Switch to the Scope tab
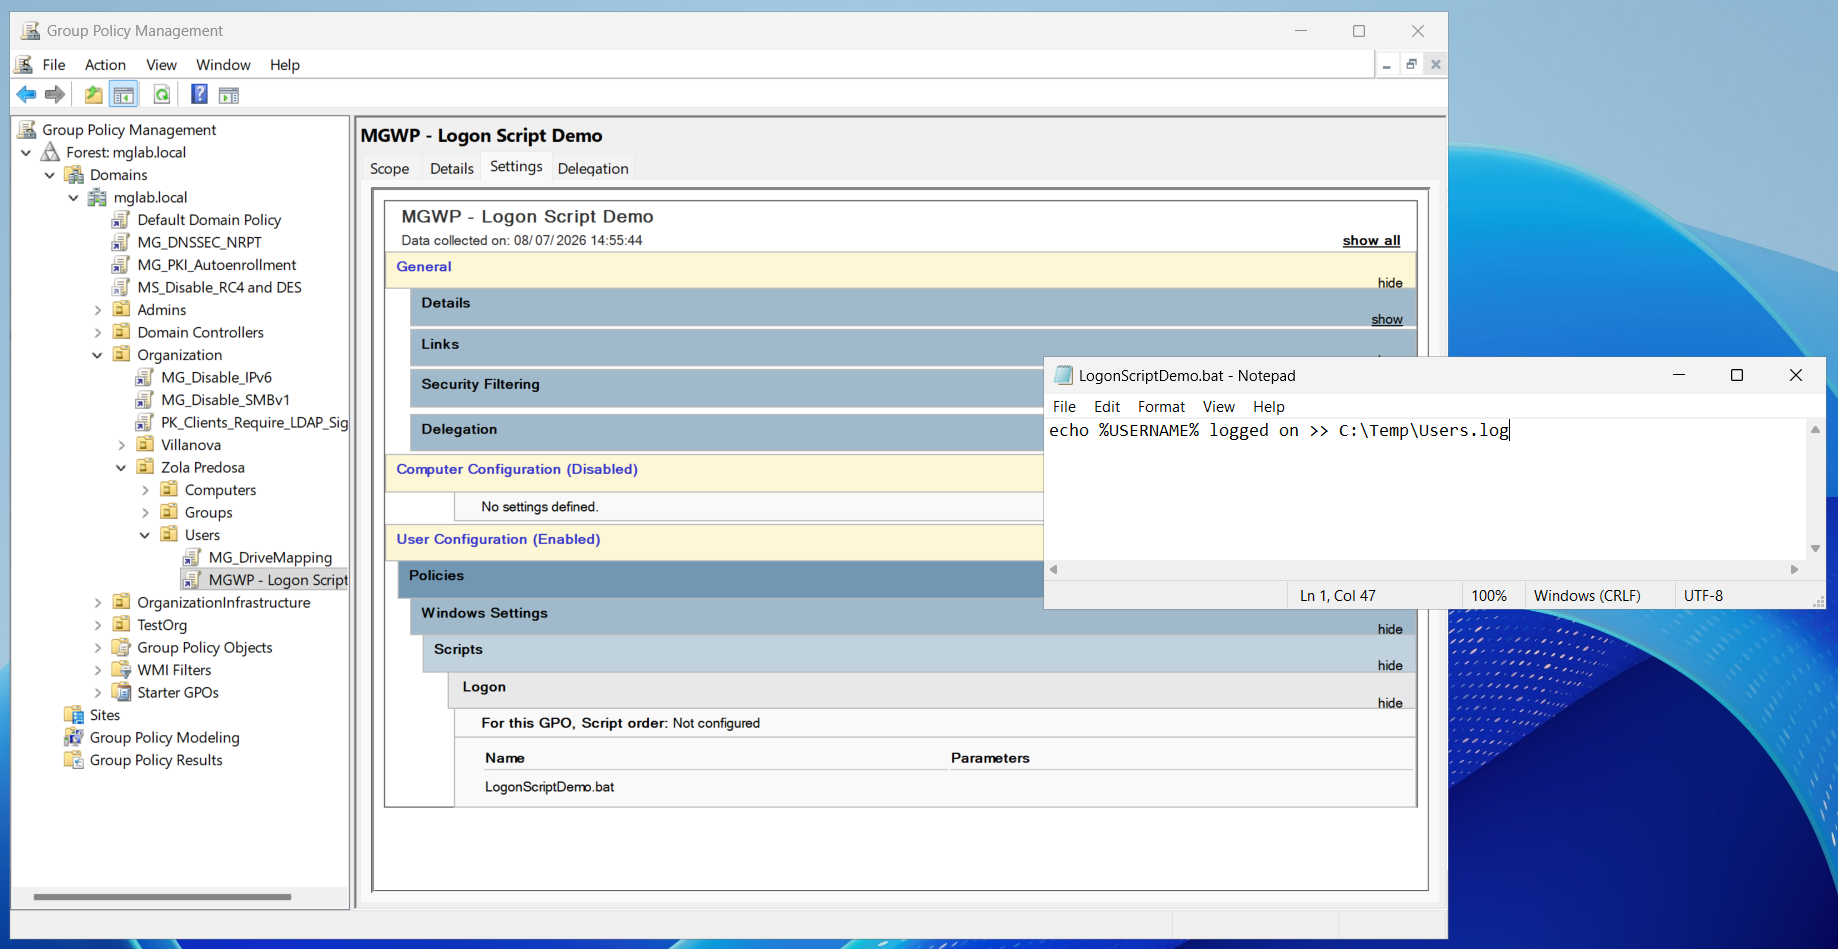 [x=389, y=169]
